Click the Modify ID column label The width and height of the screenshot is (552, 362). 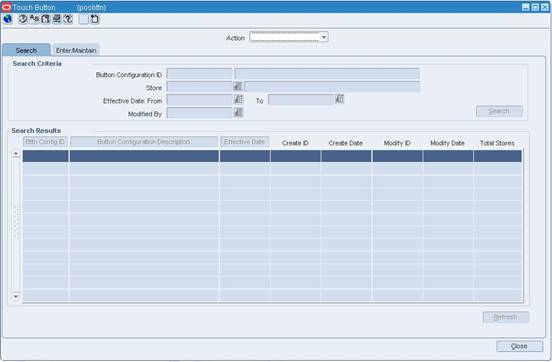click(x=397, y=143)
